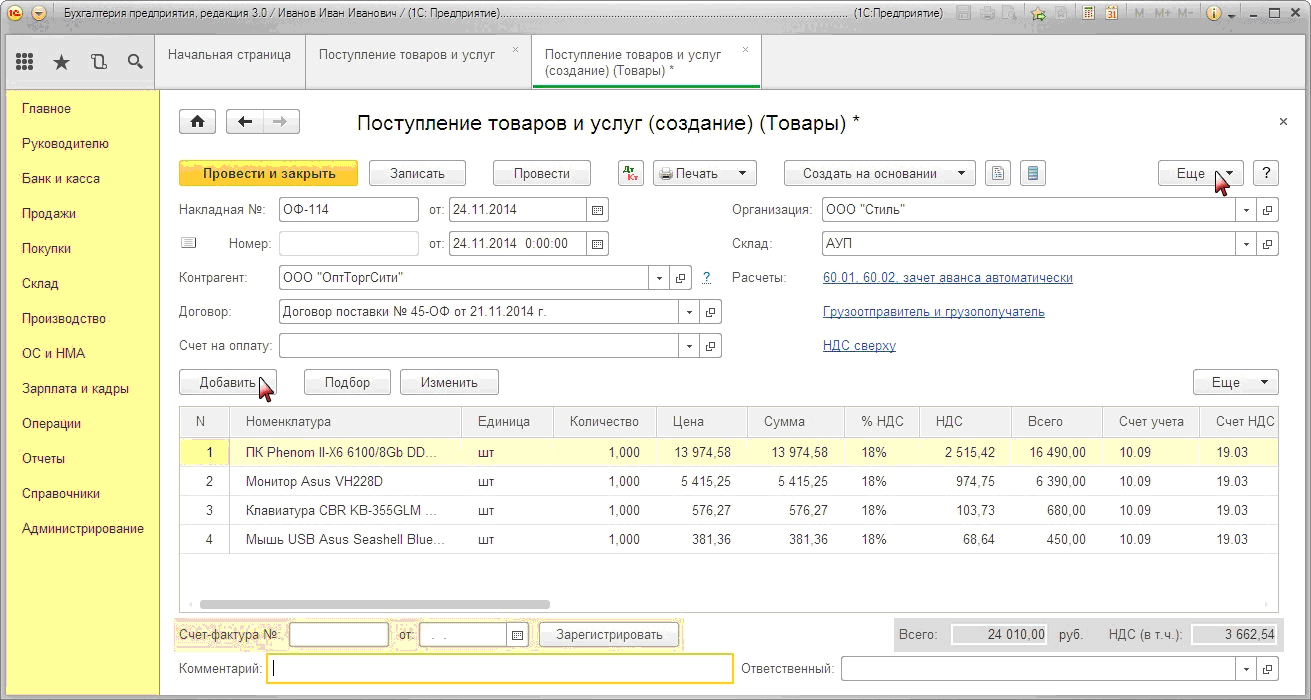The height and width of the screenshot is (700, 1311).
Task: Open calendar for the Номер date field
Action: point(597,243)
